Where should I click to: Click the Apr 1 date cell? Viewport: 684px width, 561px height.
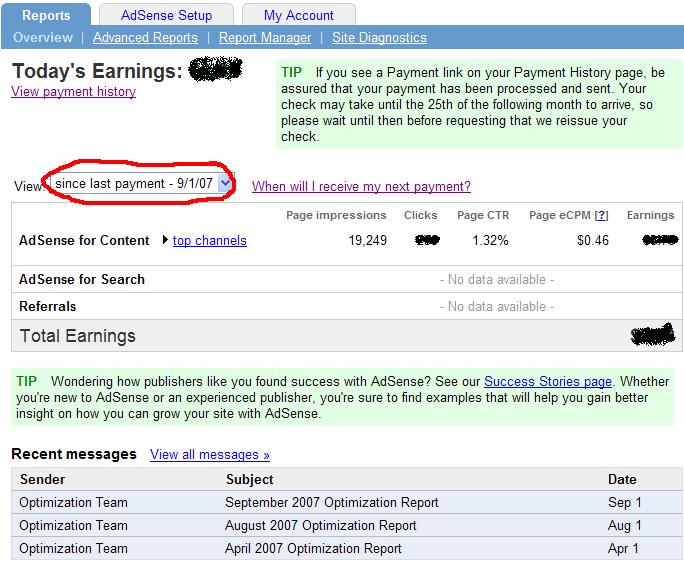(623, 548)
